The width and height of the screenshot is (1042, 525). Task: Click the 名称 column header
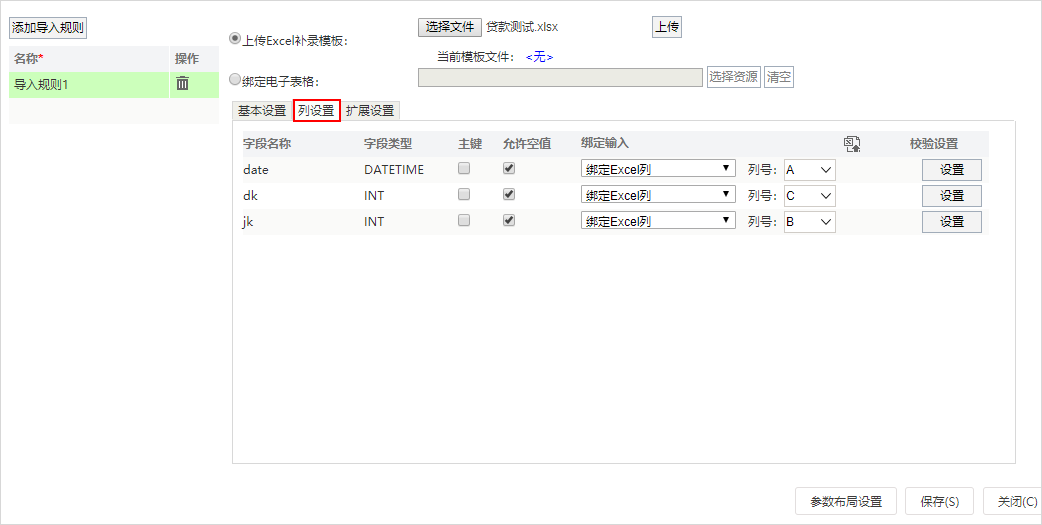click(29, 58)
